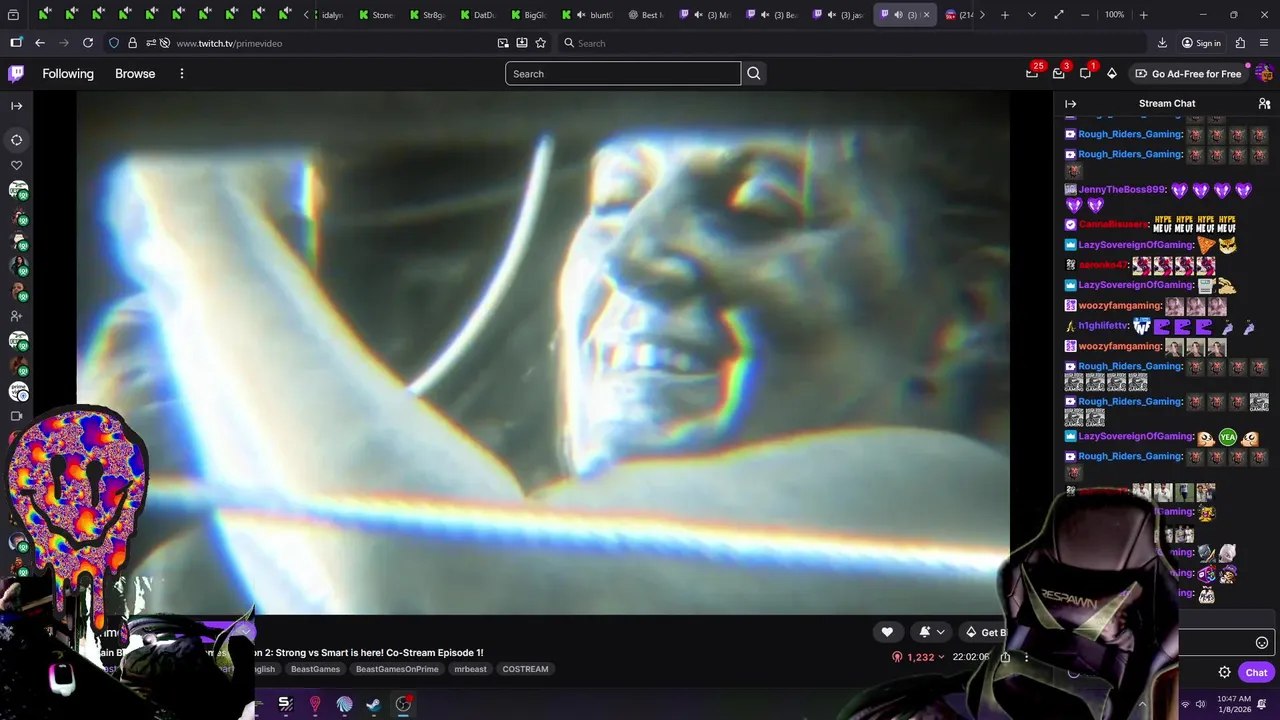Mute the active Twitch tab audio

898,15
